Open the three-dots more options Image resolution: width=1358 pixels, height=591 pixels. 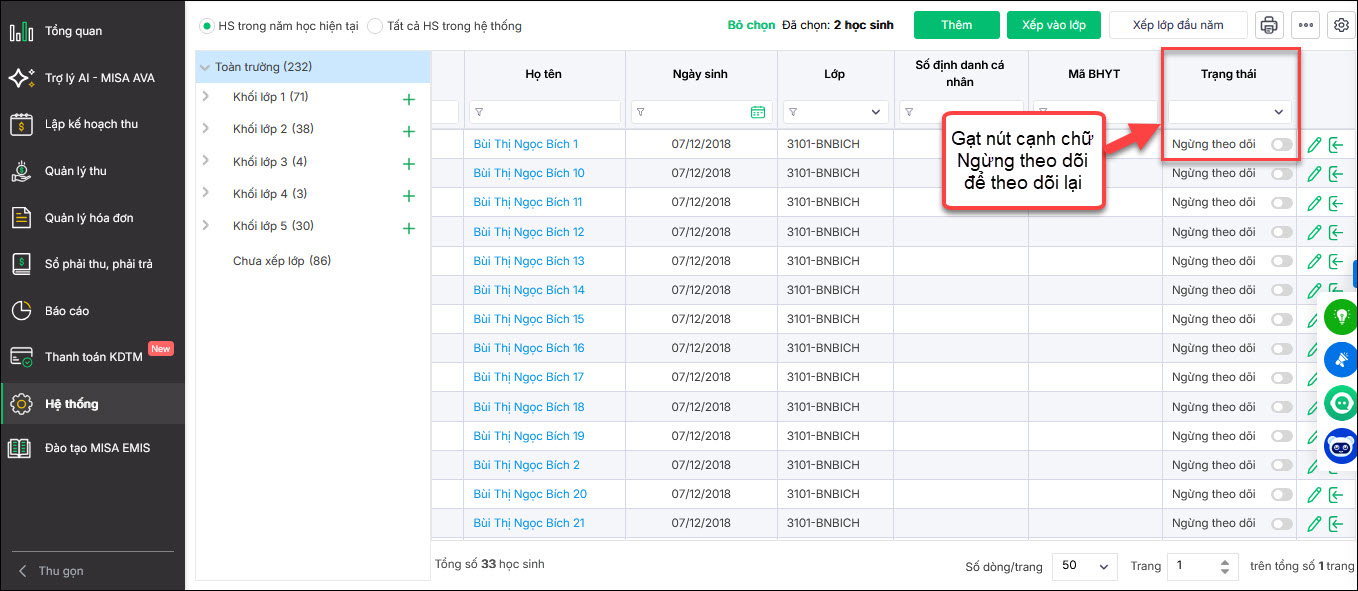tap(1305, 26)
